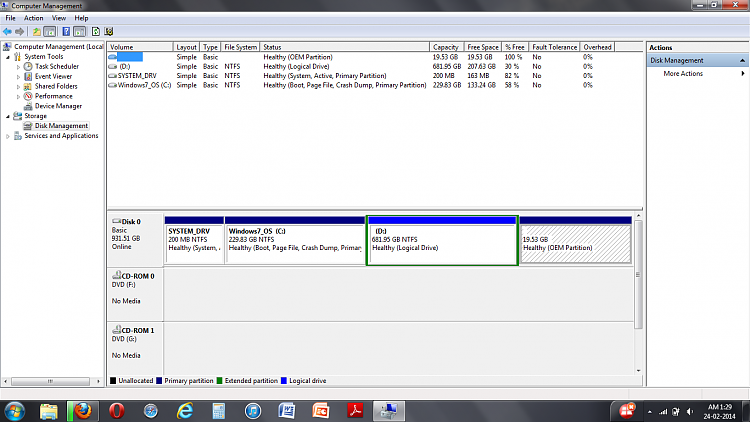
Task: Click the Up one level folder icon
Action: coord(36,32)
